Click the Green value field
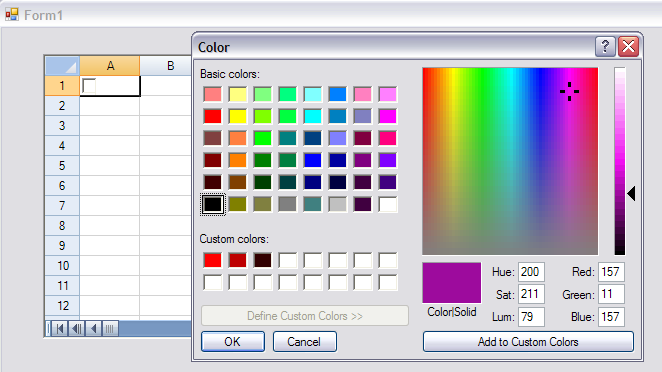 (611, 294)
